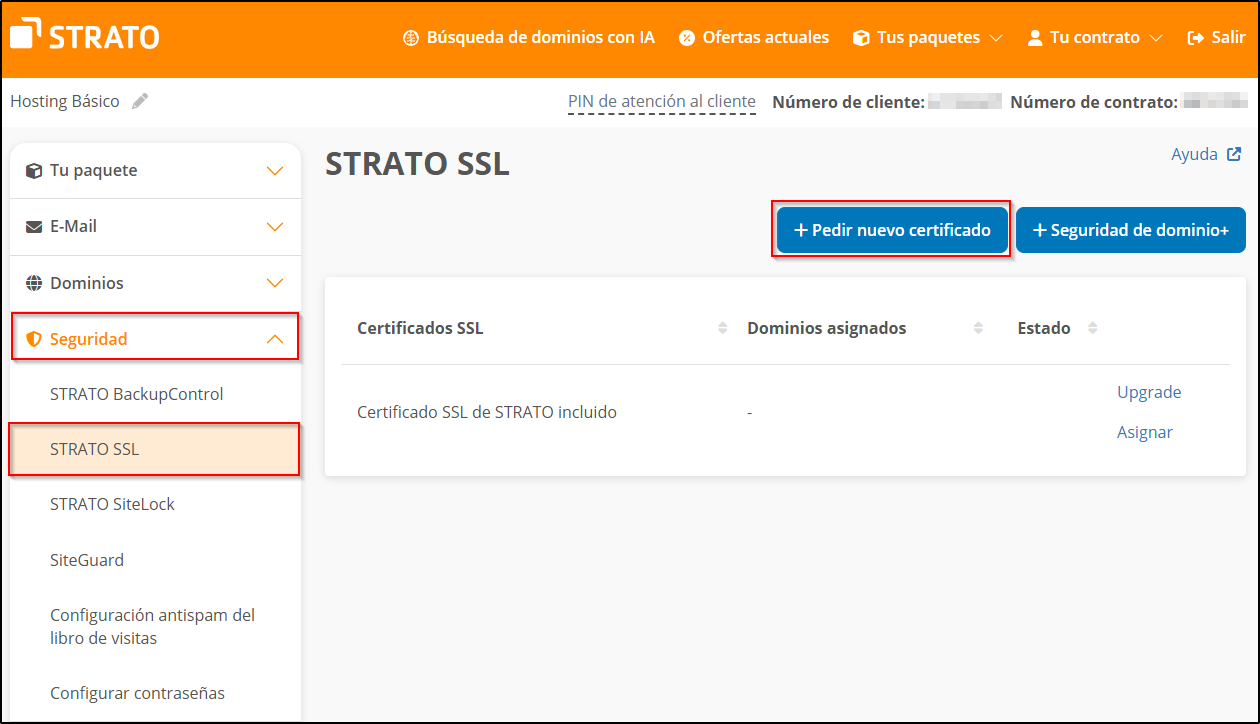Click the Upgrade link for the included certificate
The image size is (1260, 724).
pyautogui.click(x=1148, y=392)
